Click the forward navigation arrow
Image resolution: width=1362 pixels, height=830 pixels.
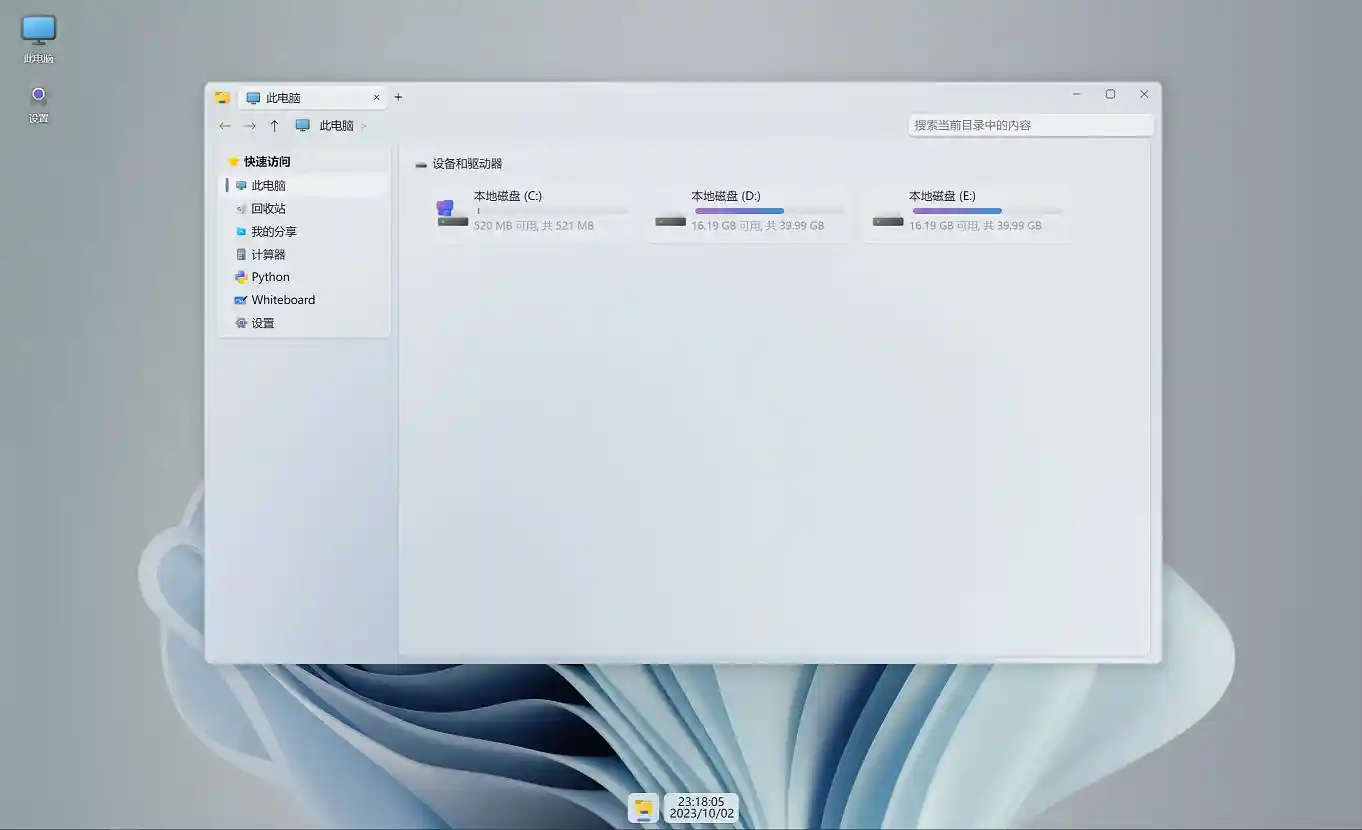tap(250, 126)
